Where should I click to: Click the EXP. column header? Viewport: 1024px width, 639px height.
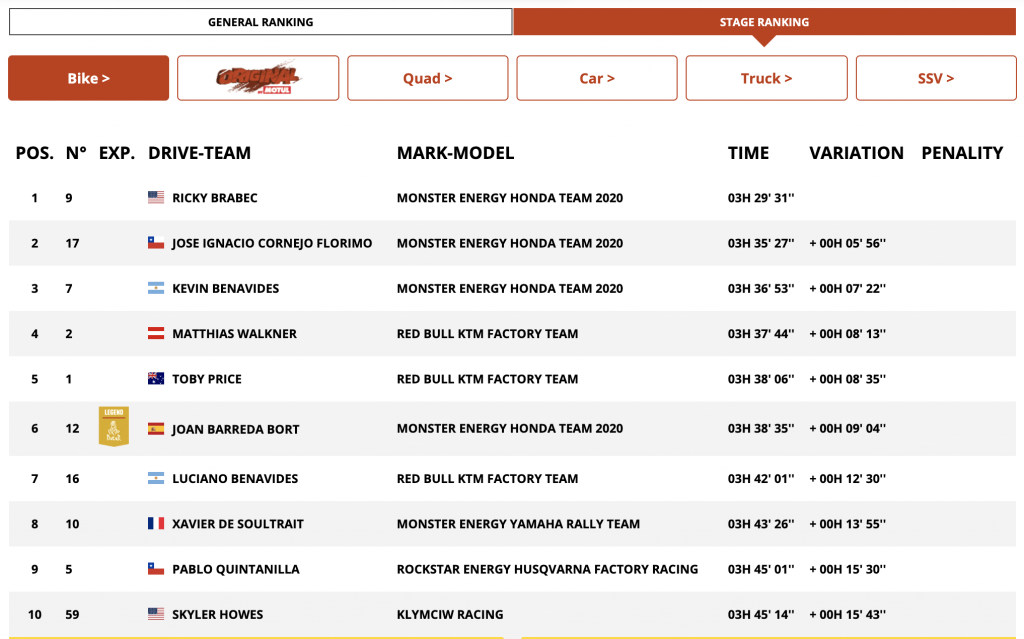pyautogui.click(x=117, y=153)
